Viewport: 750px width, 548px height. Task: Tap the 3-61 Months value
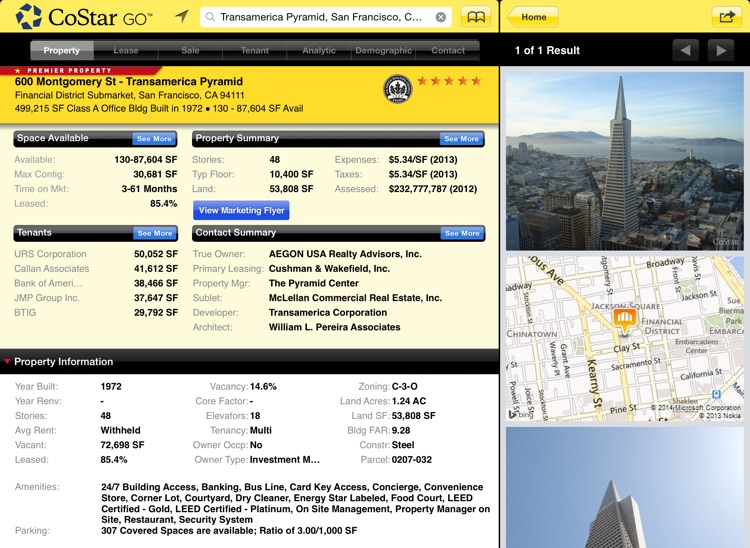pyautogui.click(x=149, y=189)
